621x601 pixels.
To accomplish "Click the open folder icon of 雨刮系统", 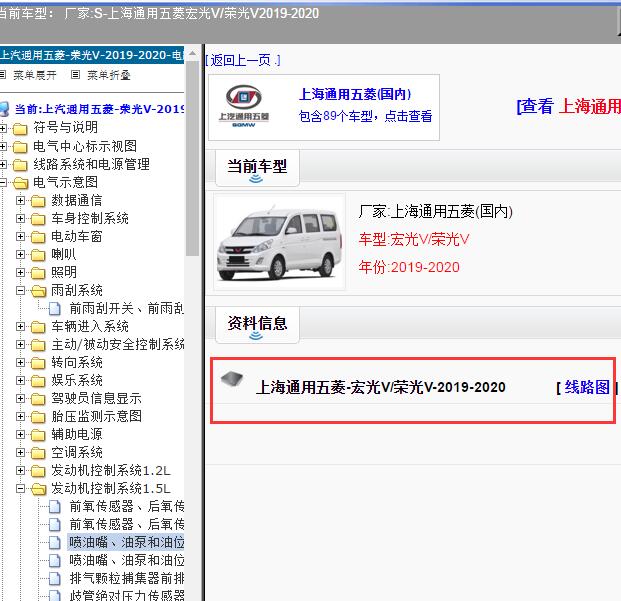I will [x=38, y=291].
